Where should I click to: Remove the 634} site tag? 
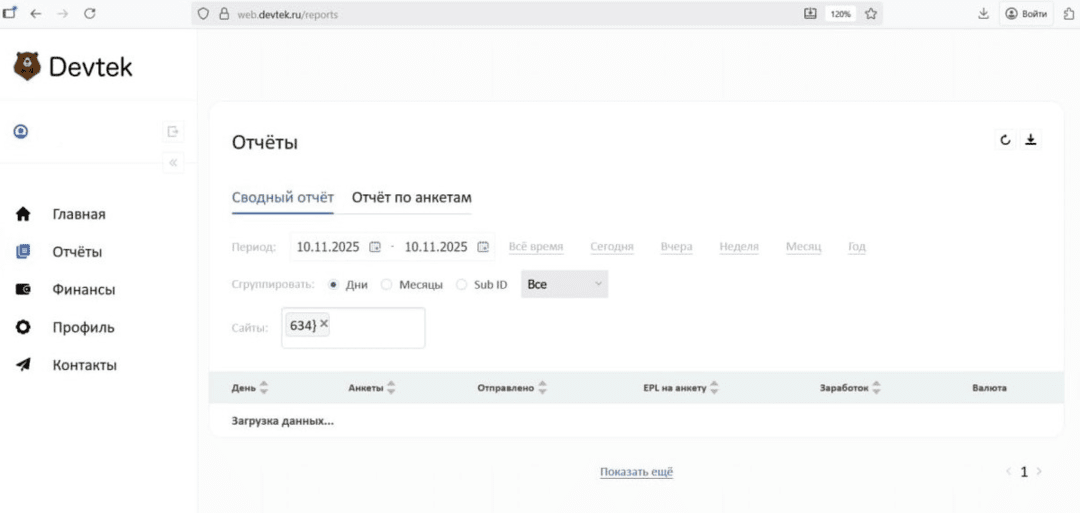[324, 324]
